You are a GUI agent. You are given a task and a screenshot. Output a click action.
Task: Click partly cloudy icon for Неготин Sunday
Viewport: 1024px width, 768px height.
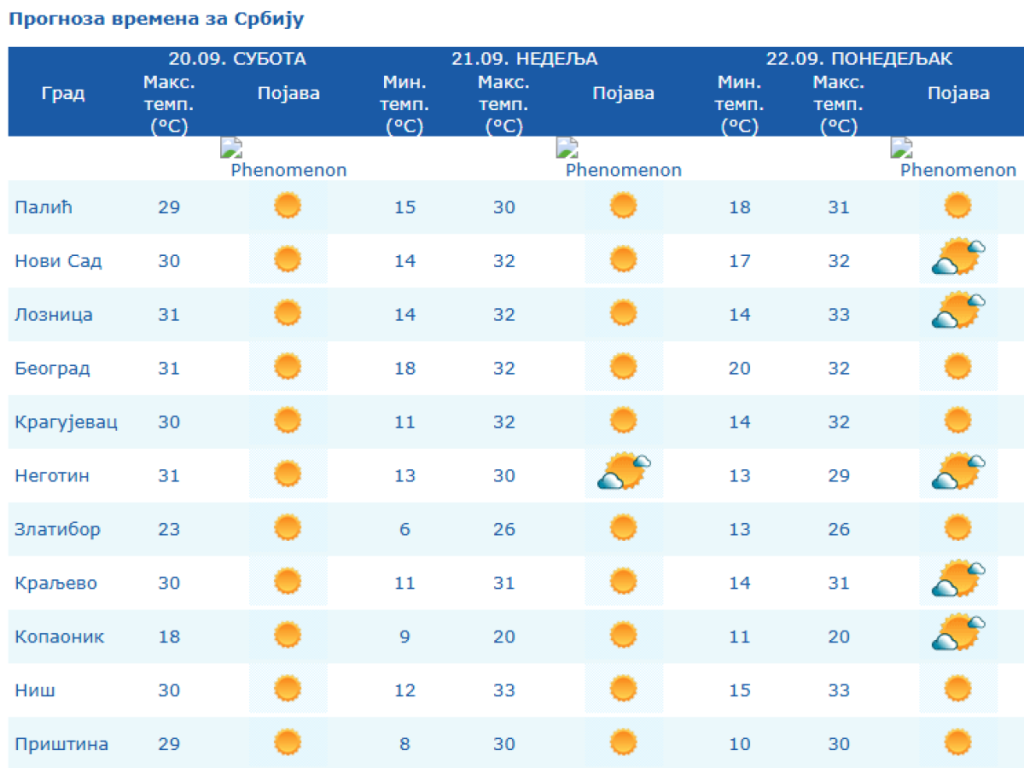click(624, 473)
